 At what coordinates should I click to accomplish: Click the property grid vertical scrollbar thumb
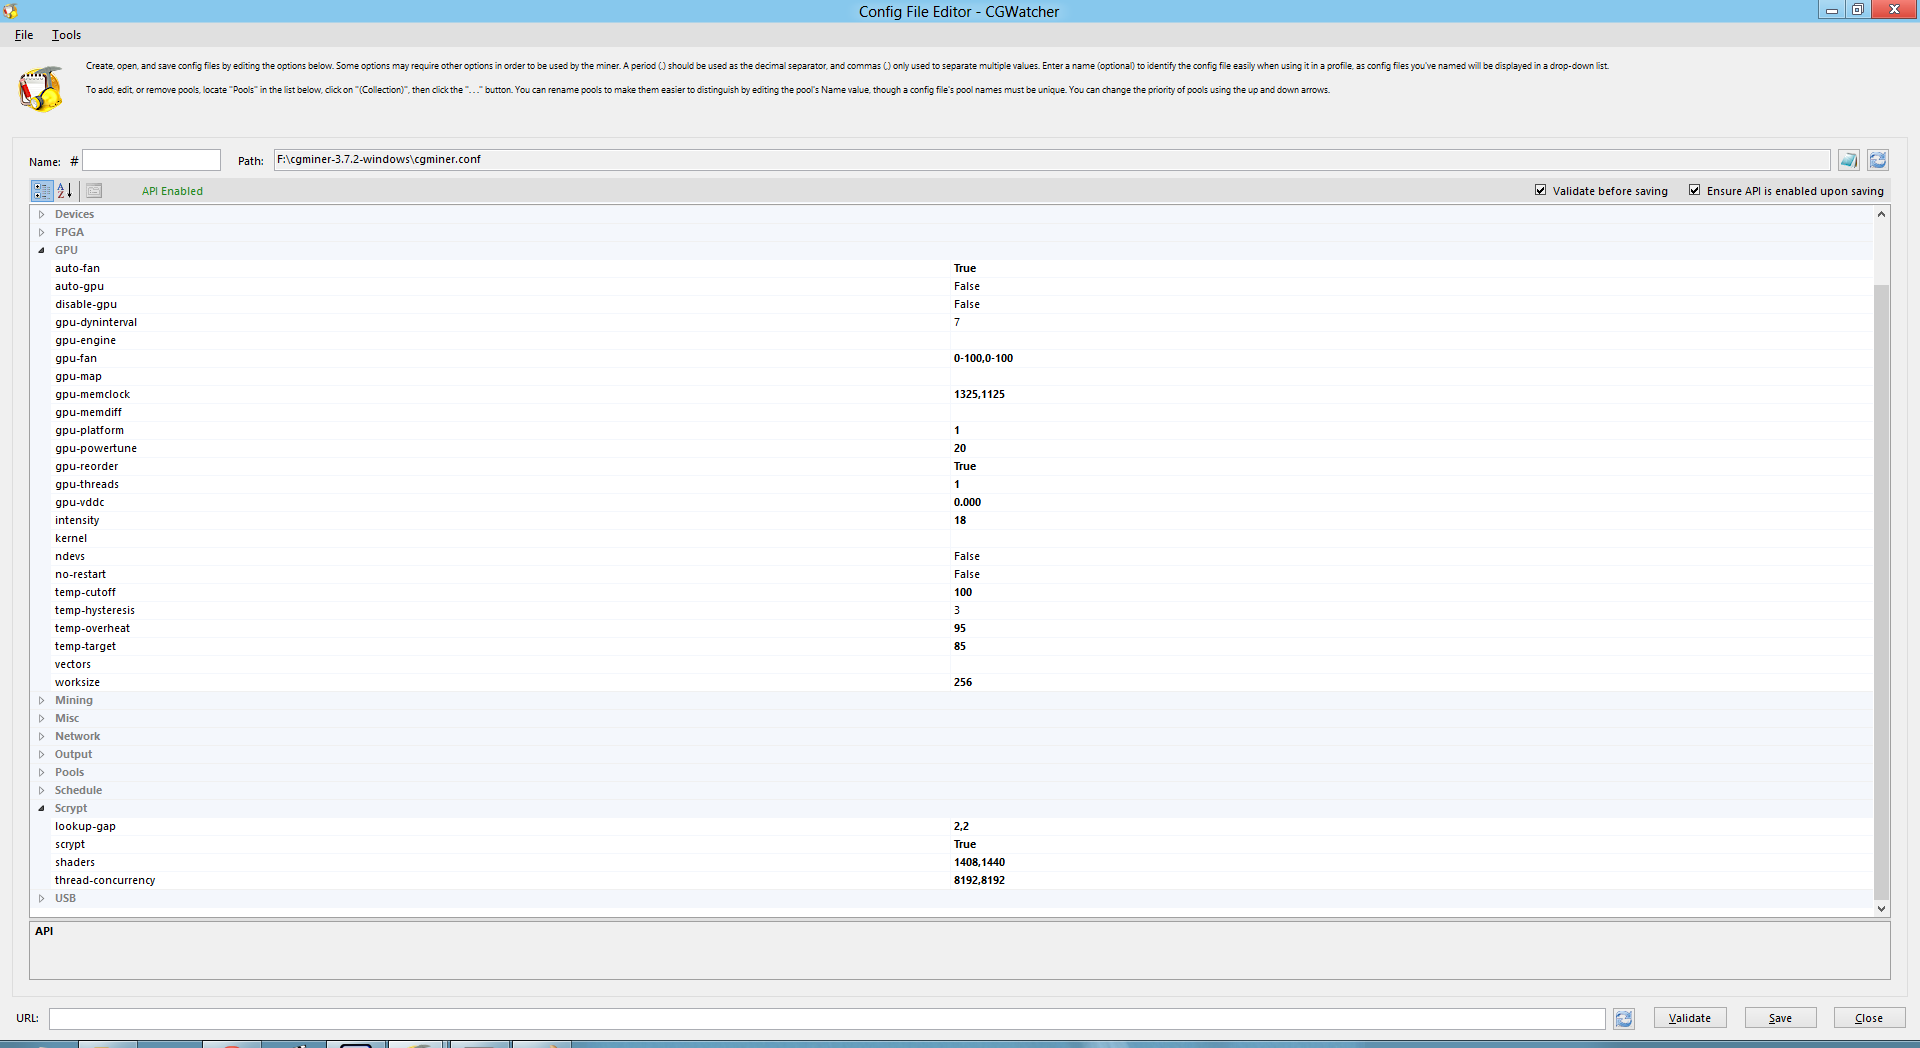coord(1881,591)
